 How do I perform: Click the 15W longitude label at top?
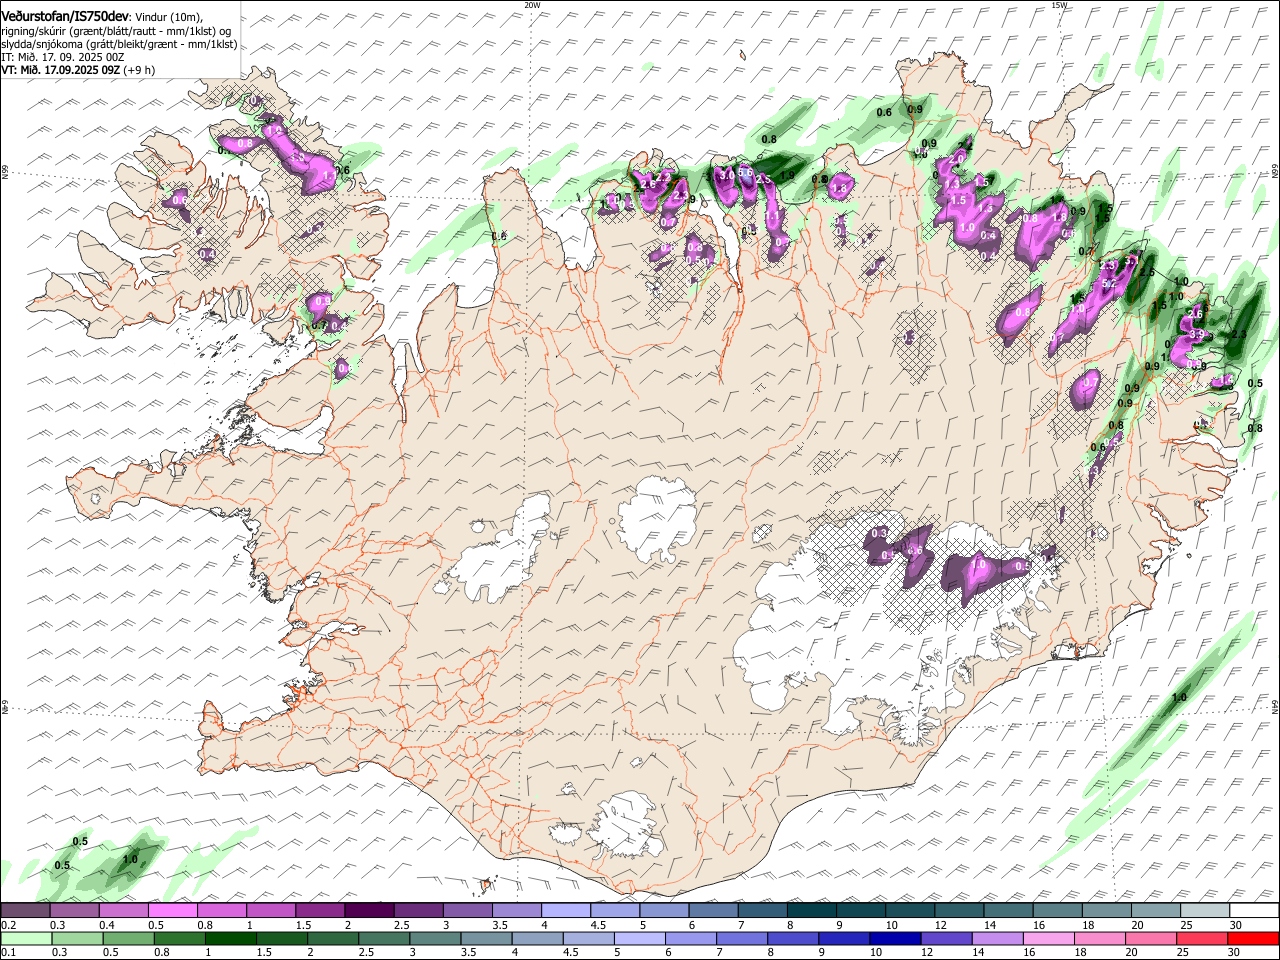pos(1059,5)
